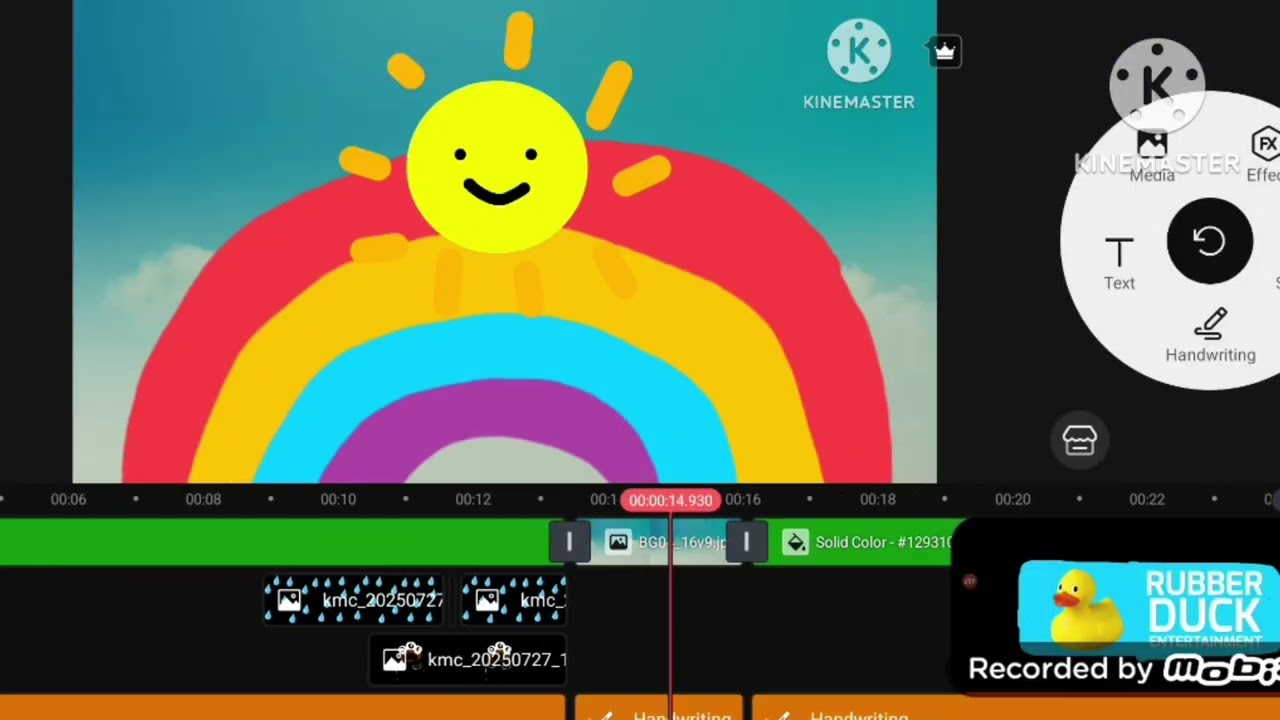Select the long orange layer at bottom left
1280x720 pixels.
tap(283, 708)
